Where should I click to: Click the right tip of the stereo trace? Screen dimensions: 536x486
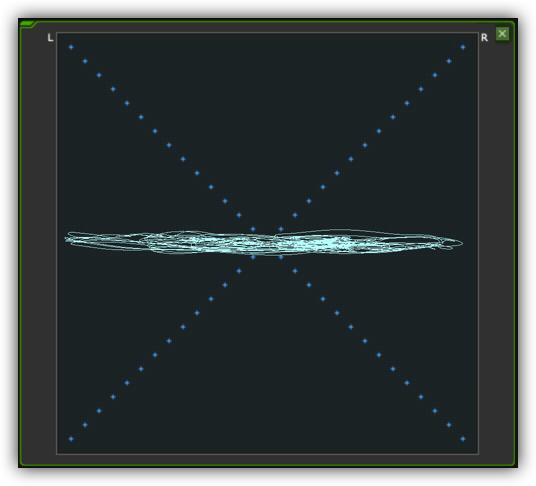[460, 243]
